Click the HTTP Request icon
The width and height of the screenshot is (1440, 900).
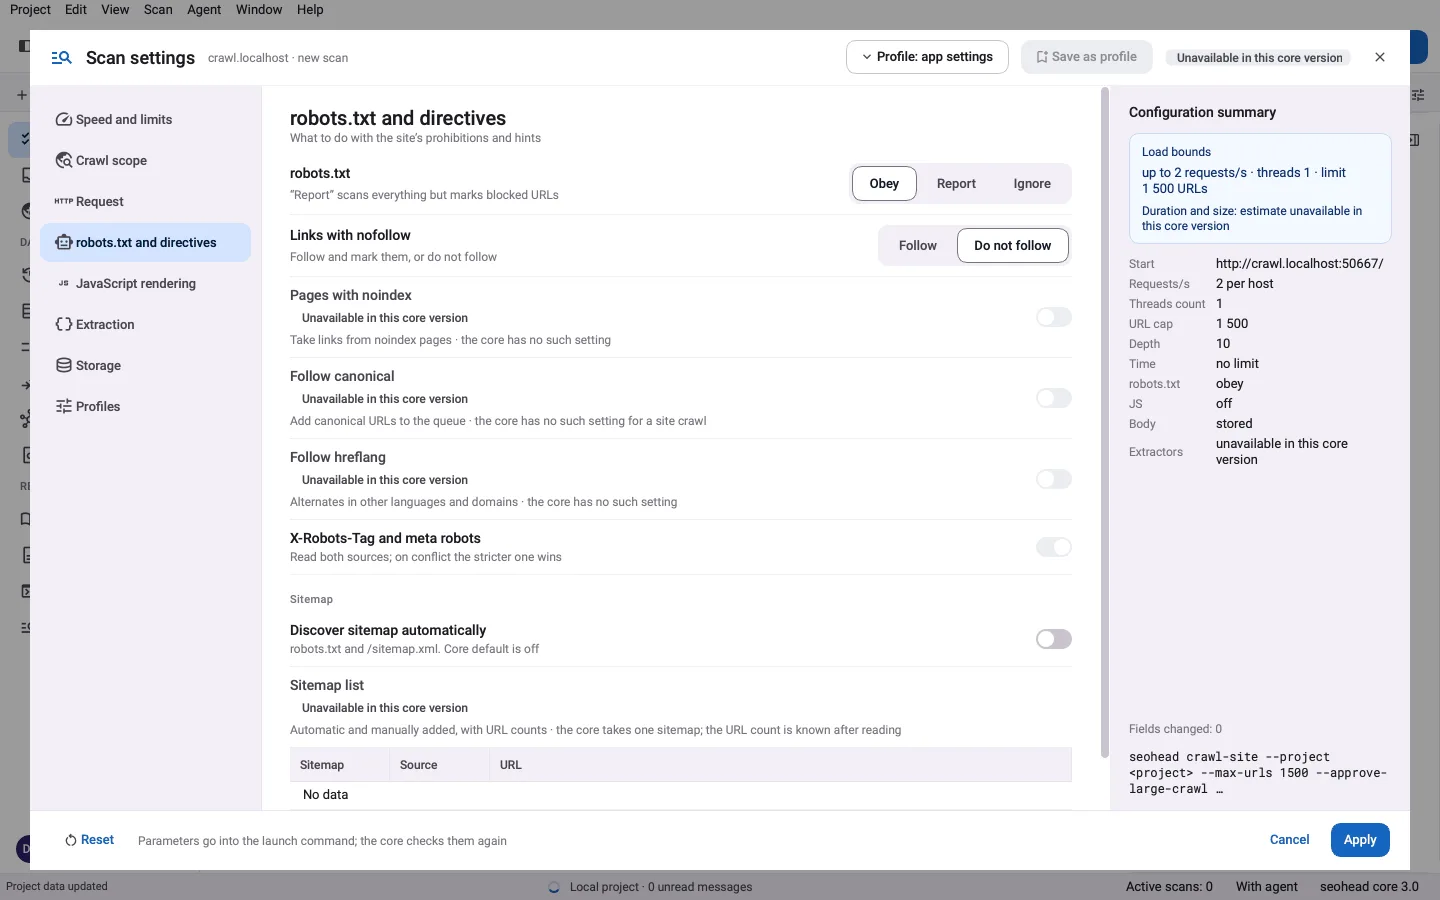pos(64,201)
